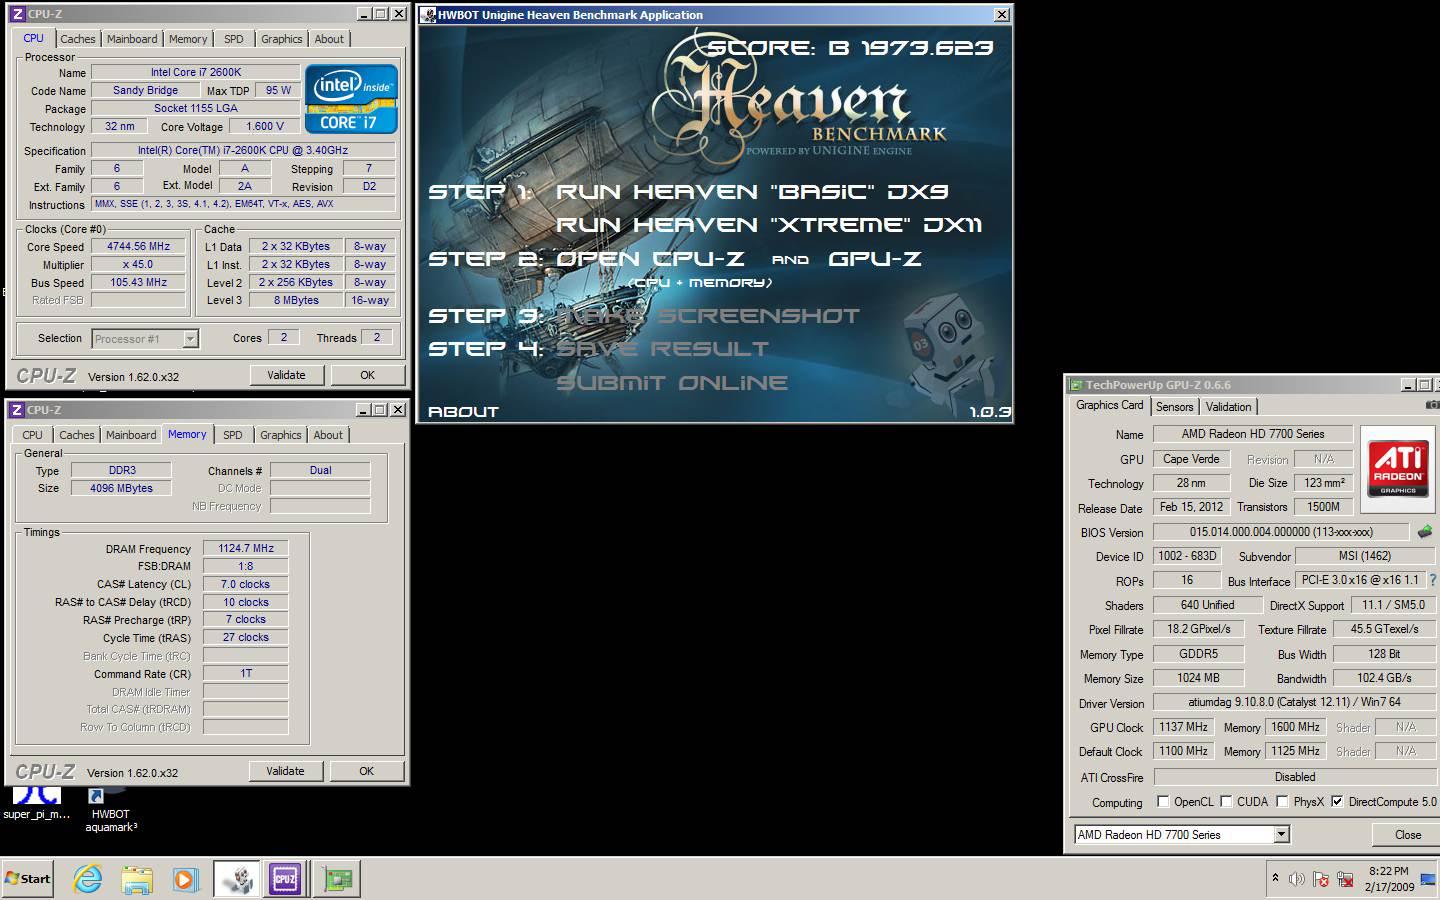1440x900 pixels.
Task: Click the GPU Clock value "1137 MHz"
Action: pyautogui.click(x=1184, y=727)
